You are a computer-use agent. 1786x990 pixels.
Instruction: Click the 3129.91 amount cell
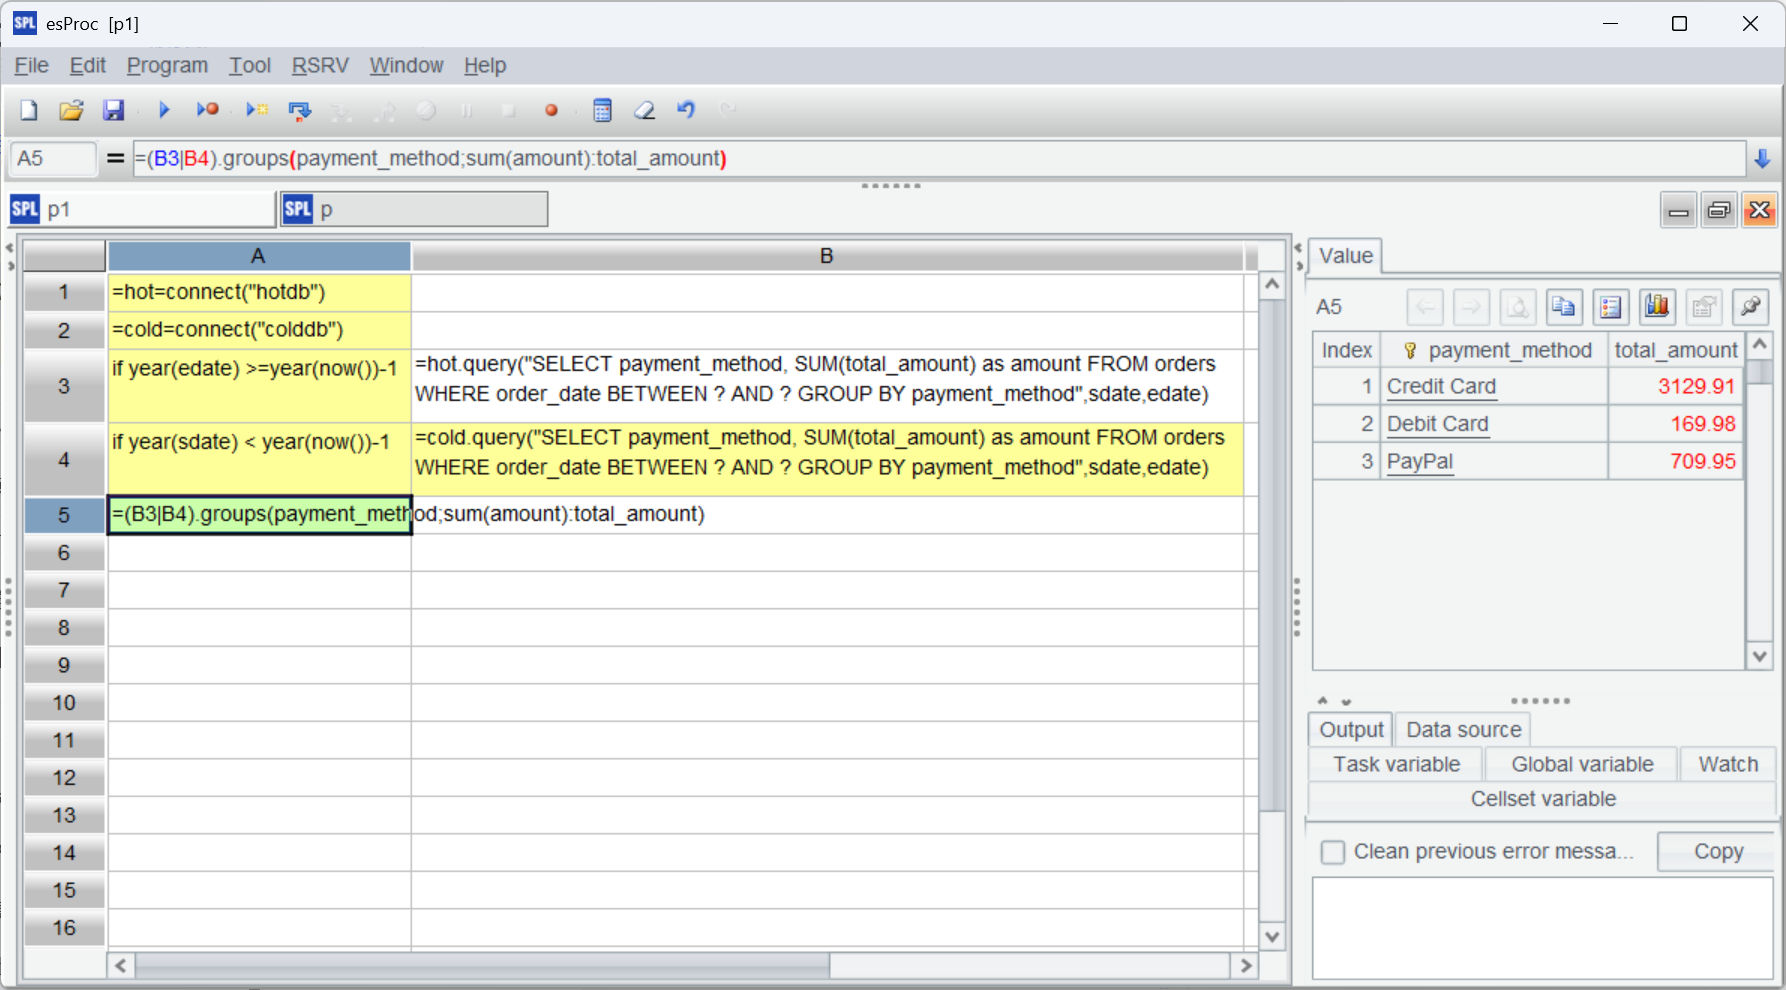1676,386
